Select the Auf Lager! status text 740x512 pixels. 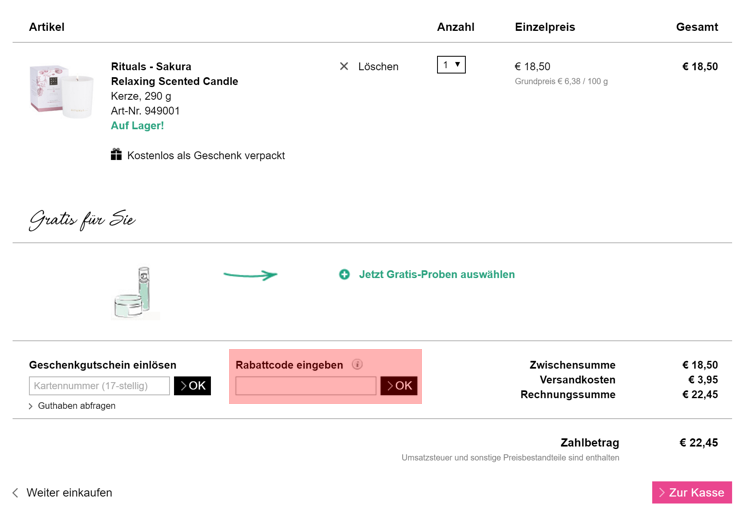137,126
